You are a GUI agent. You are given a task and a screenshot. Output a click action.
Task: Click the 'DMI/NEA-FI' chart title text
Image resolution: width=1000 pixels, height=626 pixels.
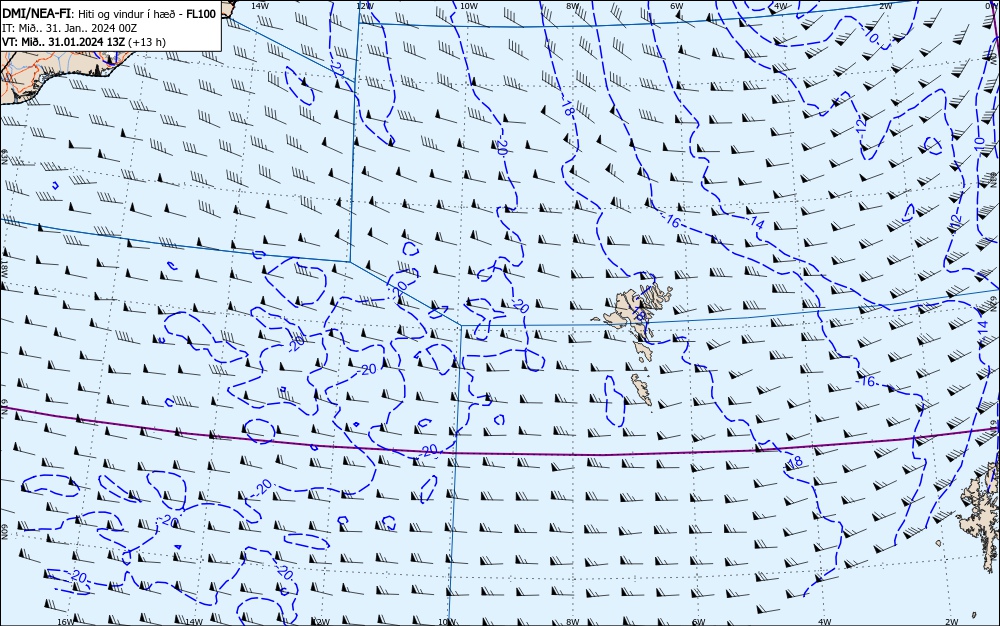[x=36, y=14]
